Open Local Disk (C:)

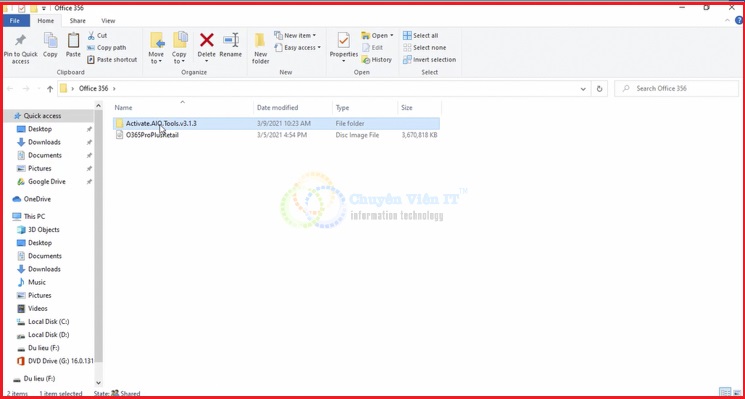48,322
